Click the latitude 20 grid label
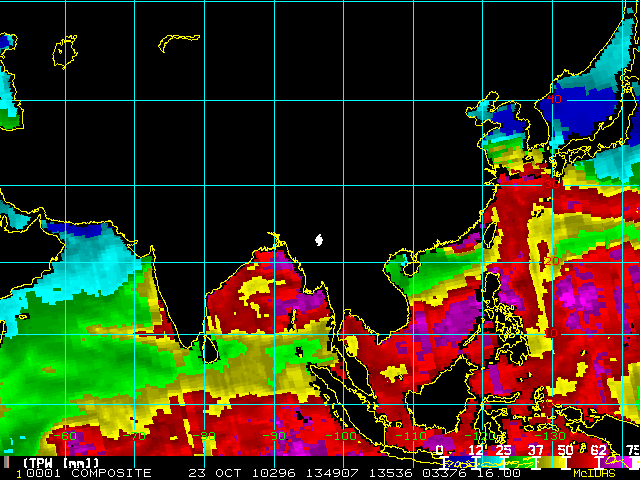The height and width of the screenshot is (480, 640). [550, 260]
